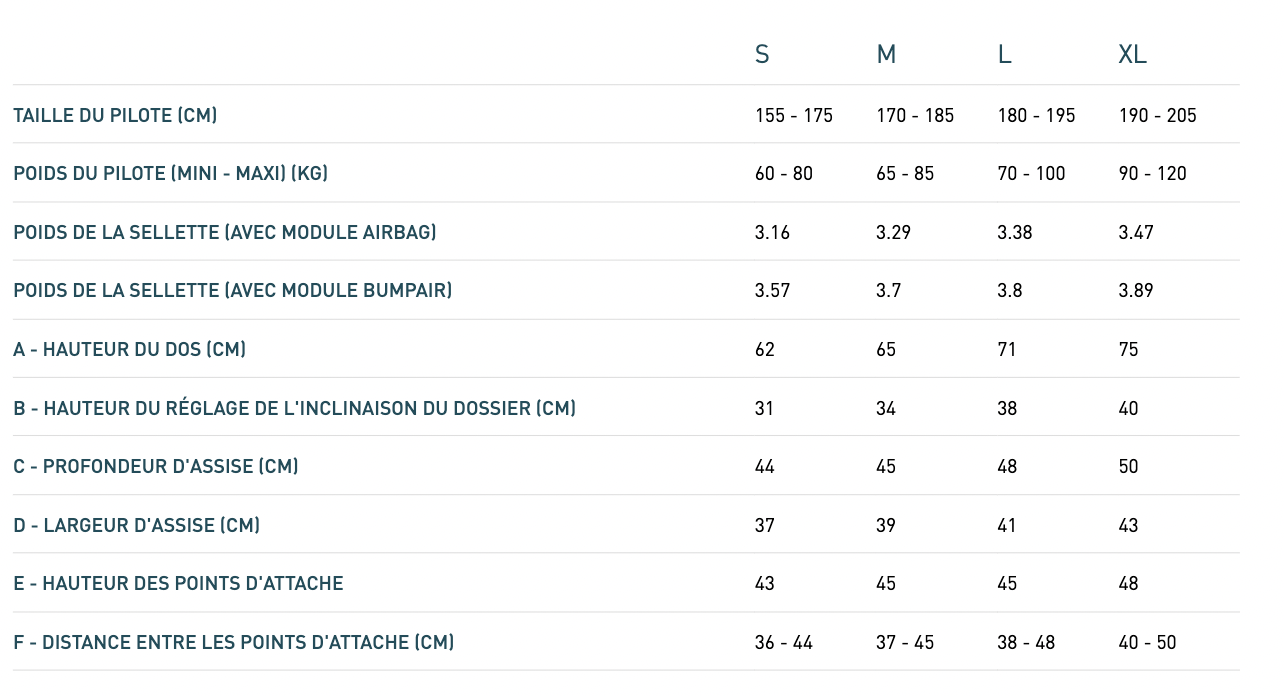This screenshot has height=696, width=1284.
Task: Select the Taille du pilote row label
Action: (115, 115)
